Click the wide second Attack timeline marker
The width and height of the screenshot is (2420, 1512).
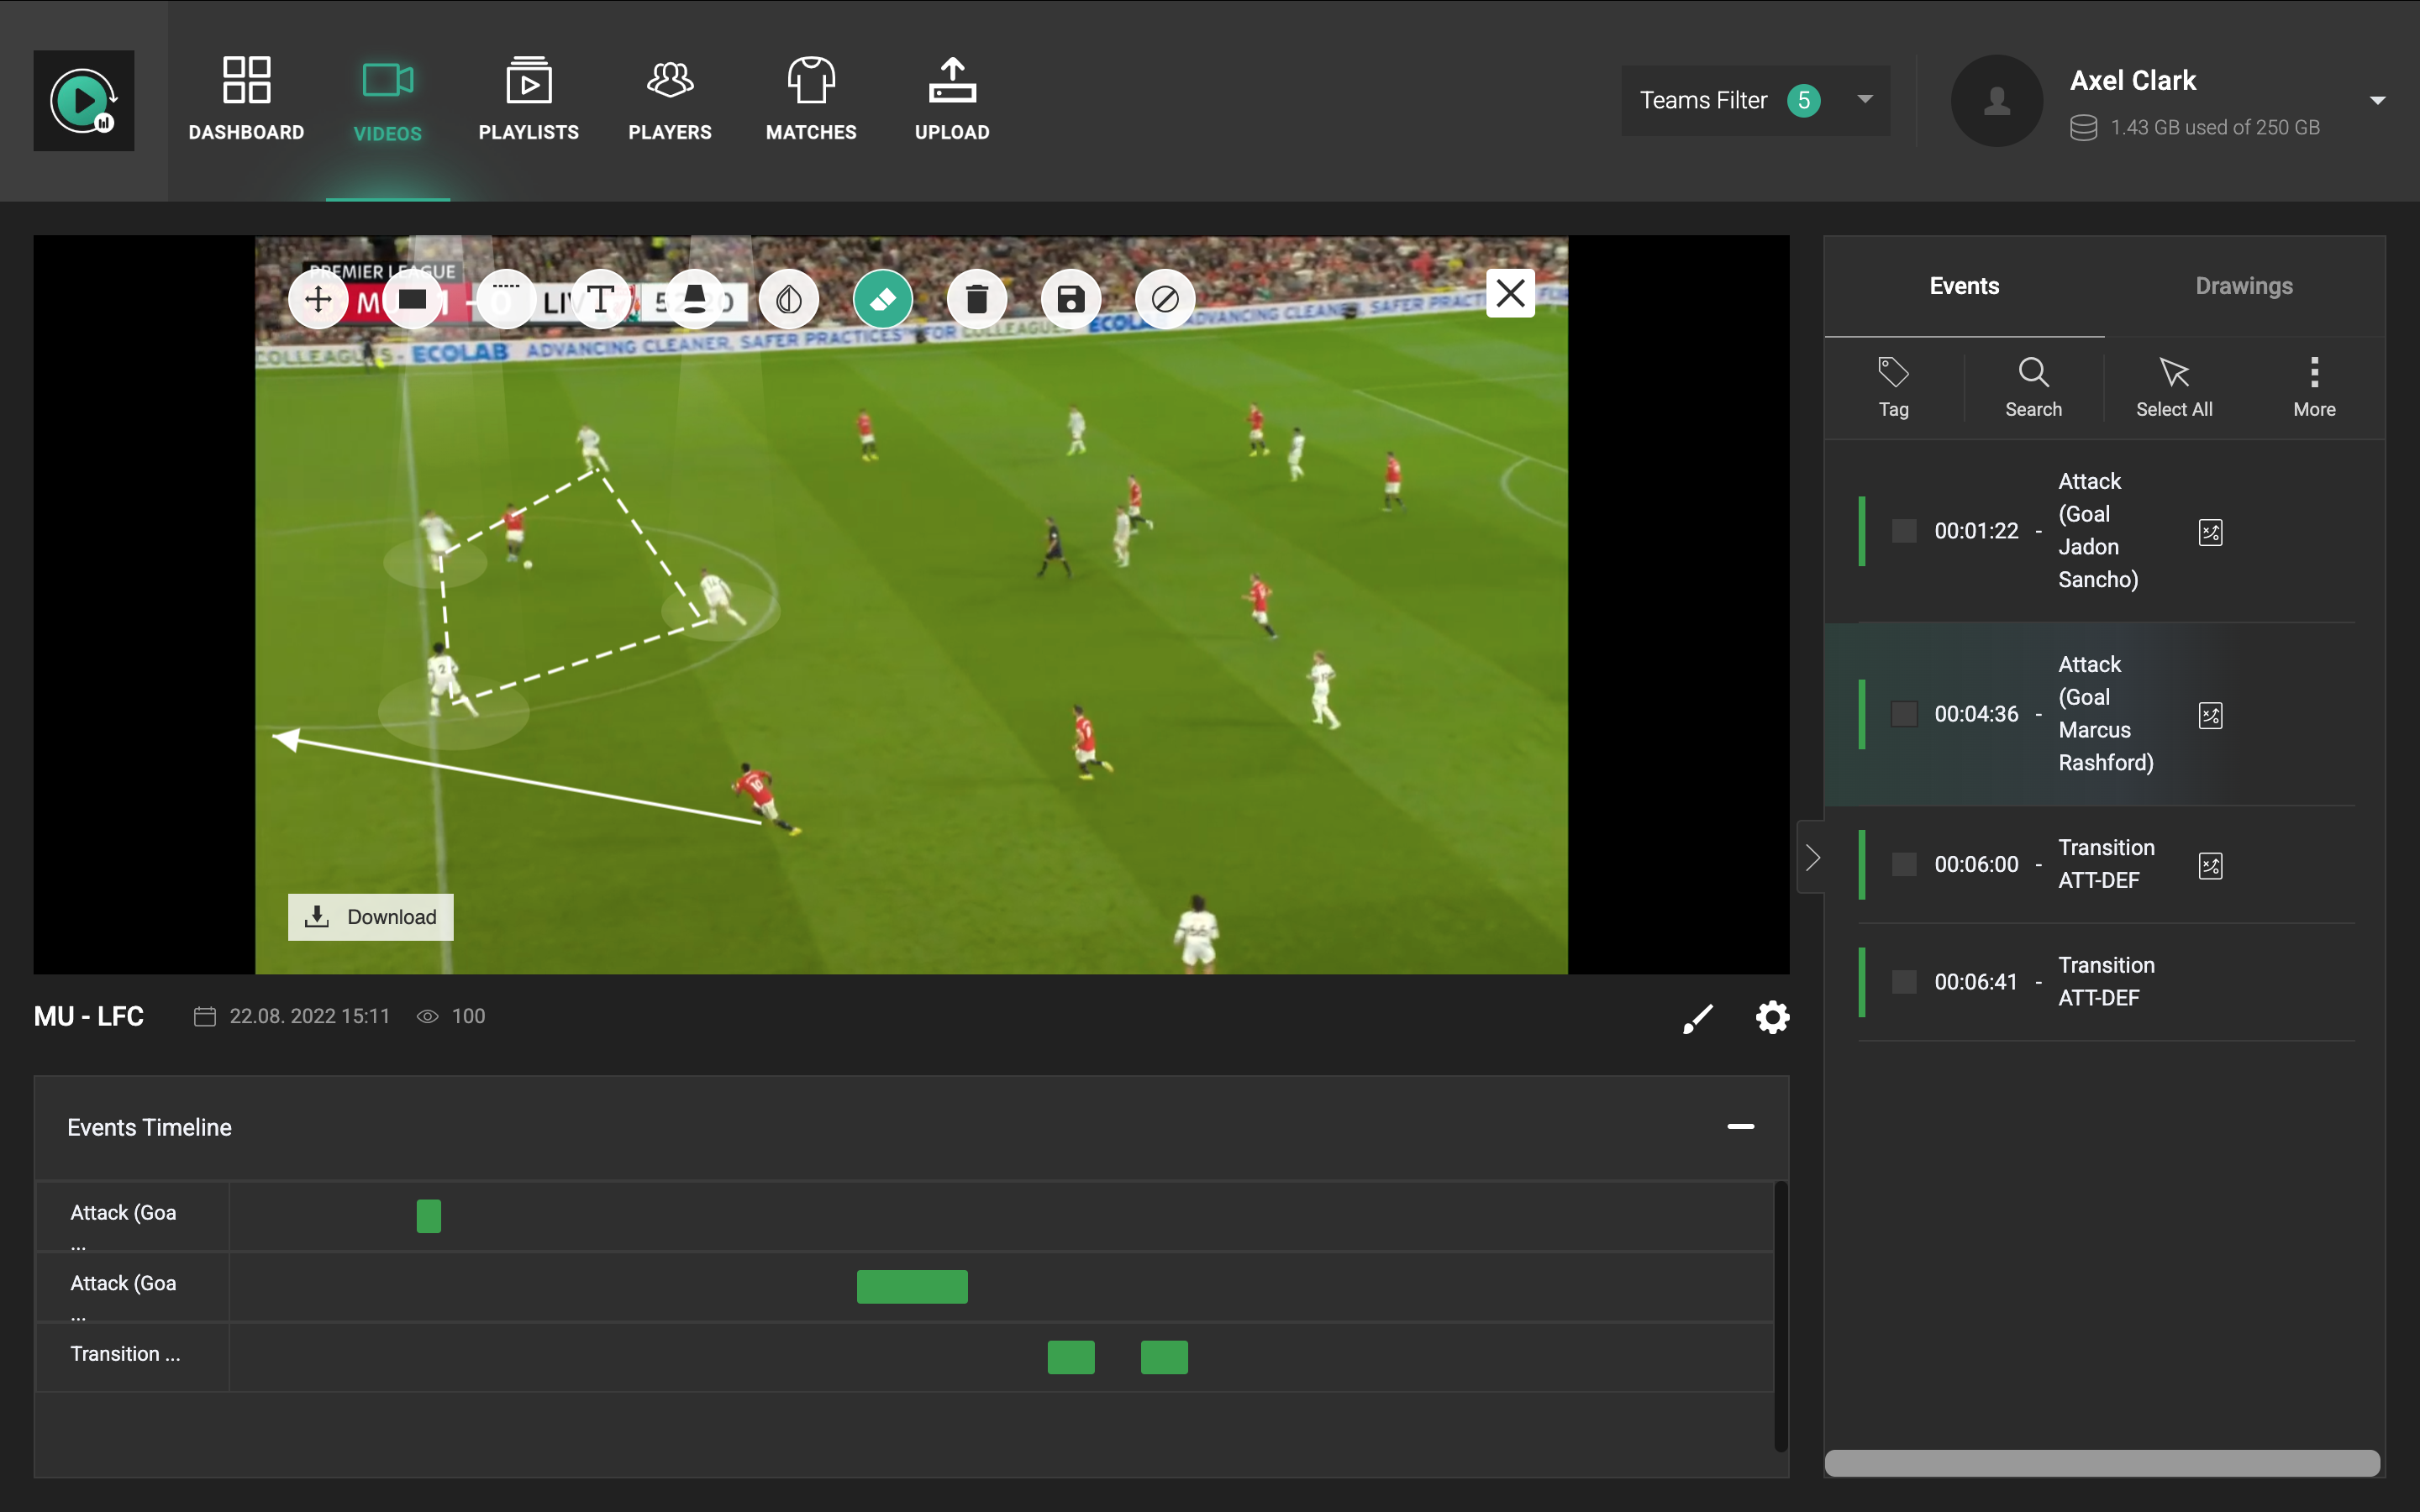pyautogui.click(x=912, y=1287)
